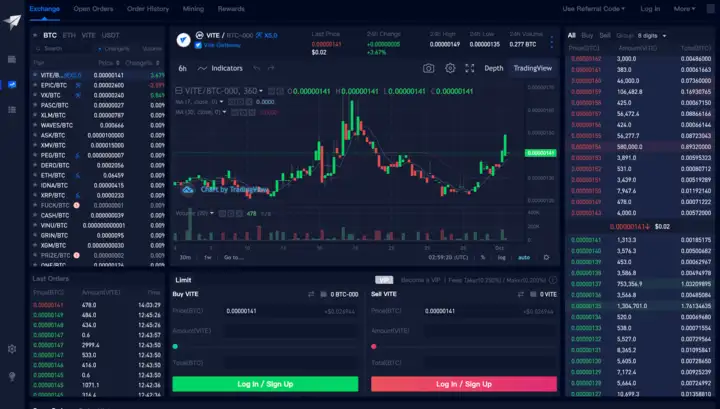
Task: Enter chart fullscreen mode
Action: tap(470, 68)
